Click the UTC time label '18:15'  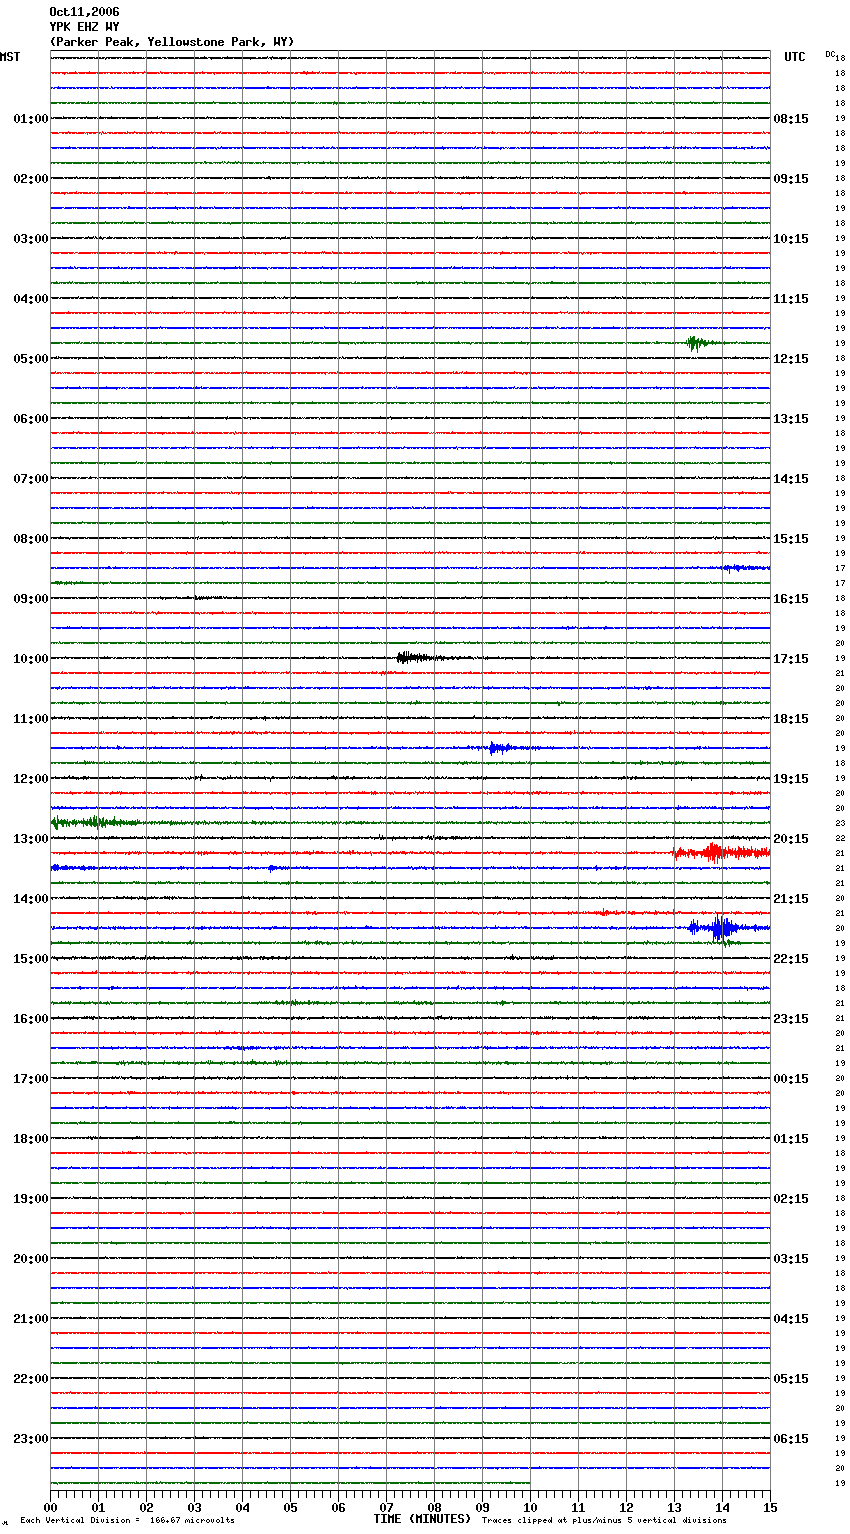click(x=791, y=719)
